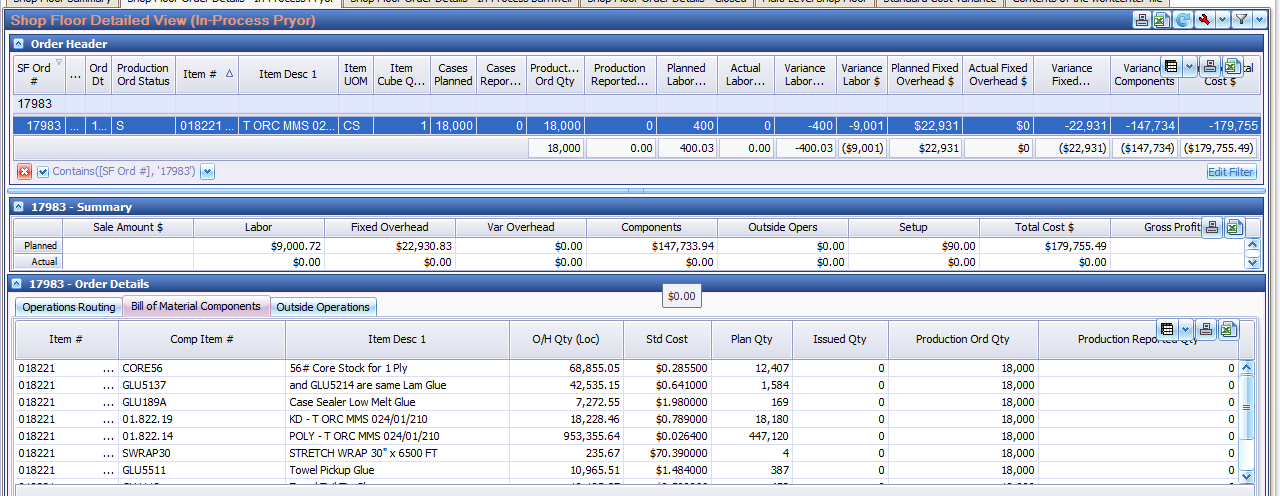The height and width of the screenshot is (496, 1280).
Task: Click the O/H Qty (Loc) column header
Action: [566, 339]
